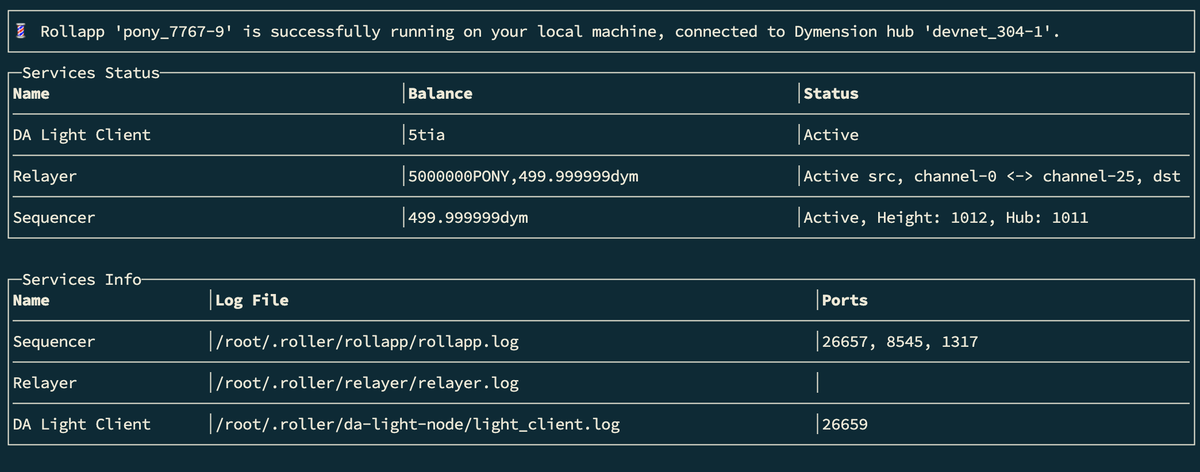Select the relayer.log file path
Viewport: 1200px width, 472px height.
point(367,383)
